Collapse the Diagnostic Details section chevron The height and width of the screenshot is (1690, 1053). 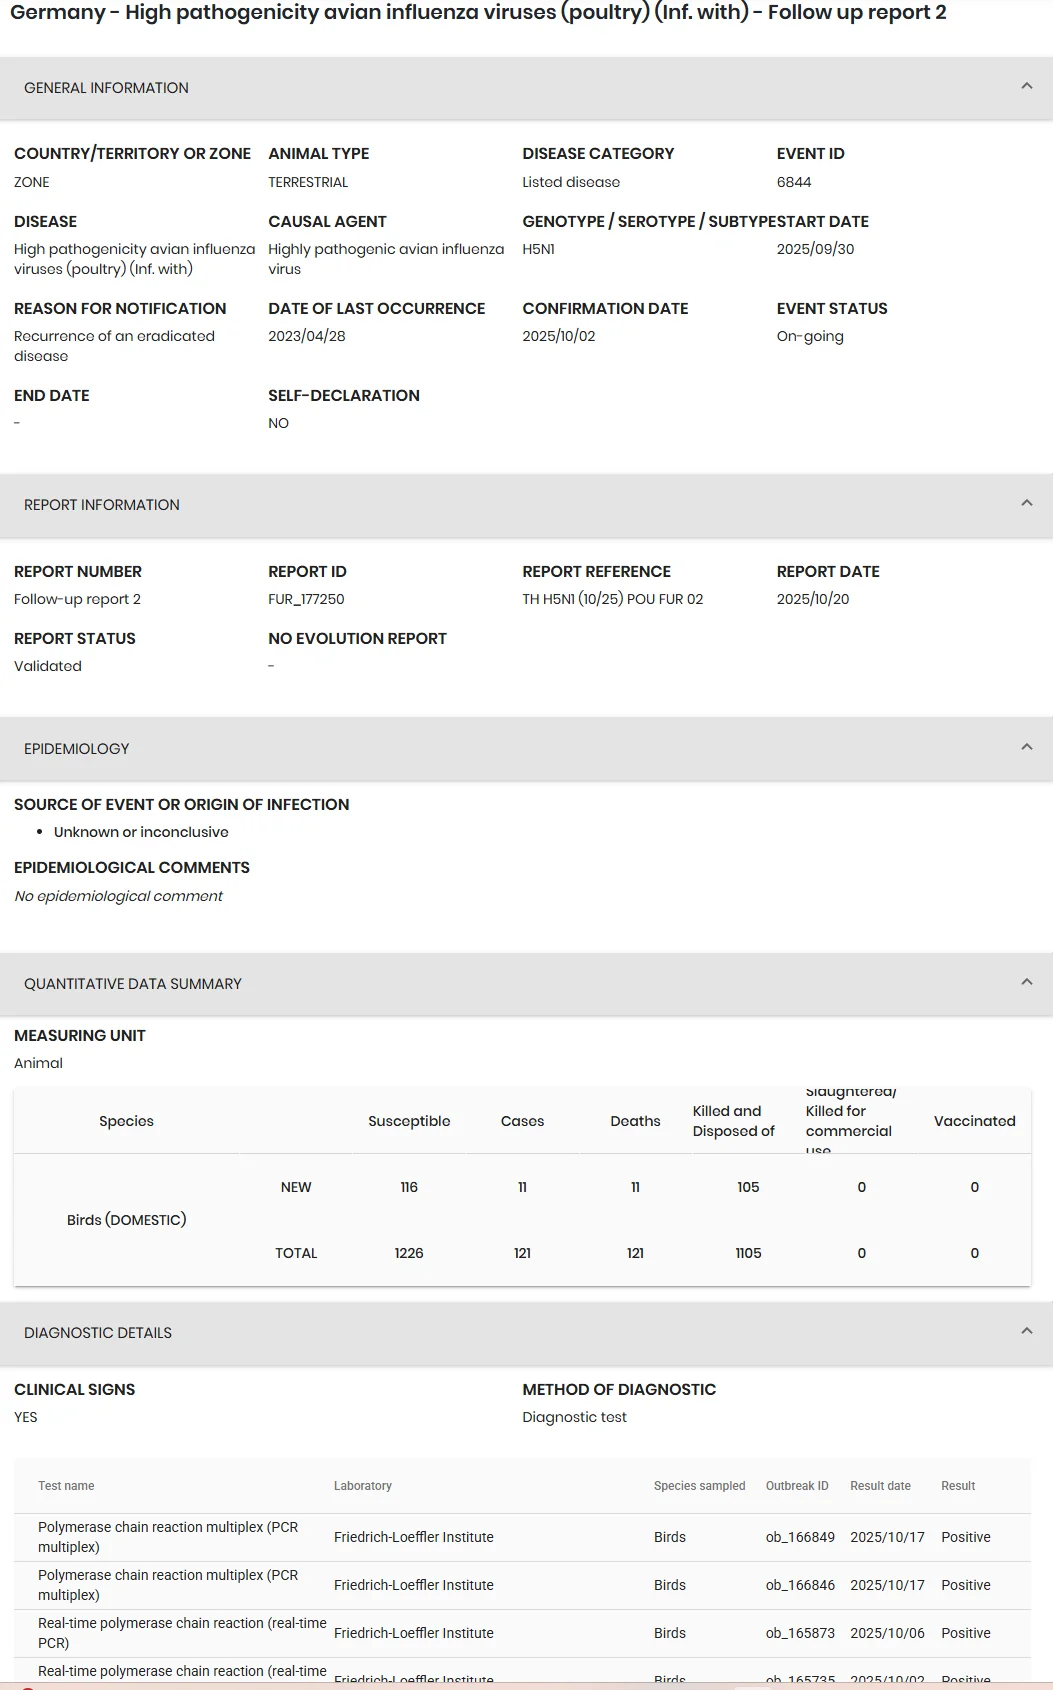(1026, 1332)
